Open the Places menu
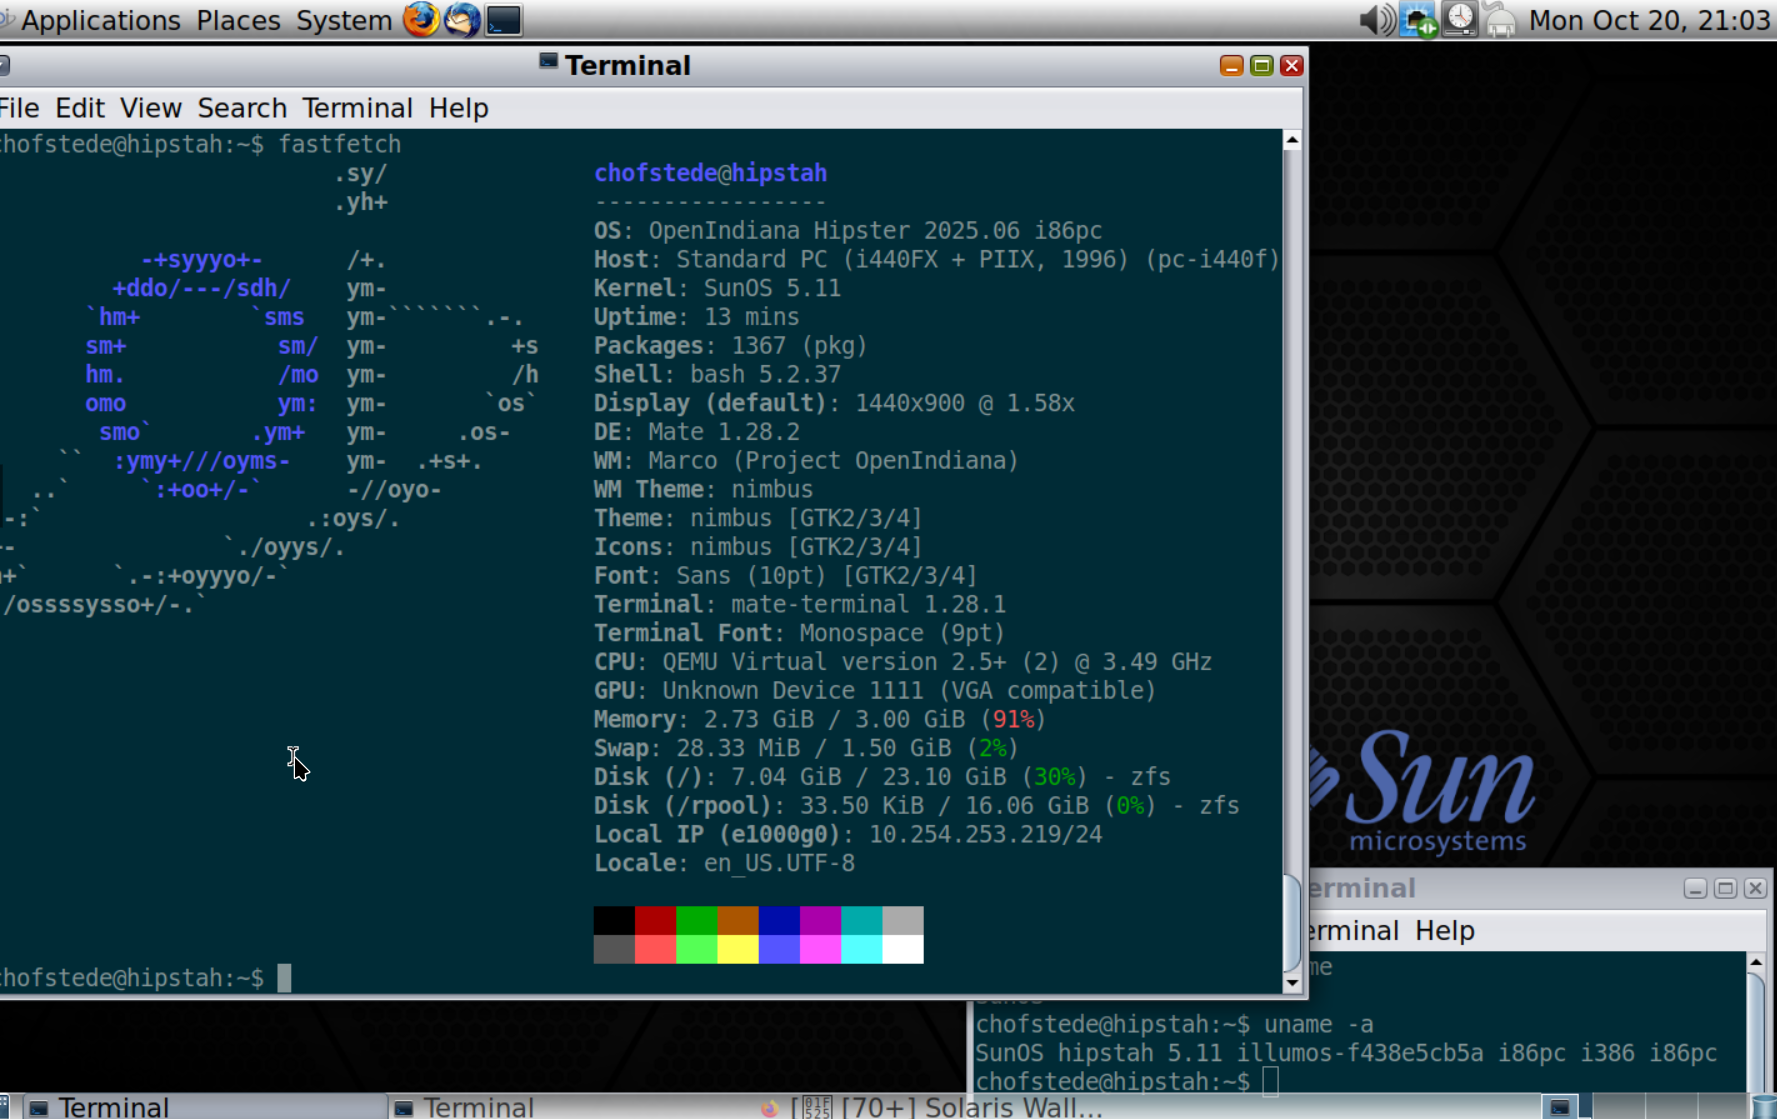The height and width of the screenshot is (1119, 1777). 238,20
